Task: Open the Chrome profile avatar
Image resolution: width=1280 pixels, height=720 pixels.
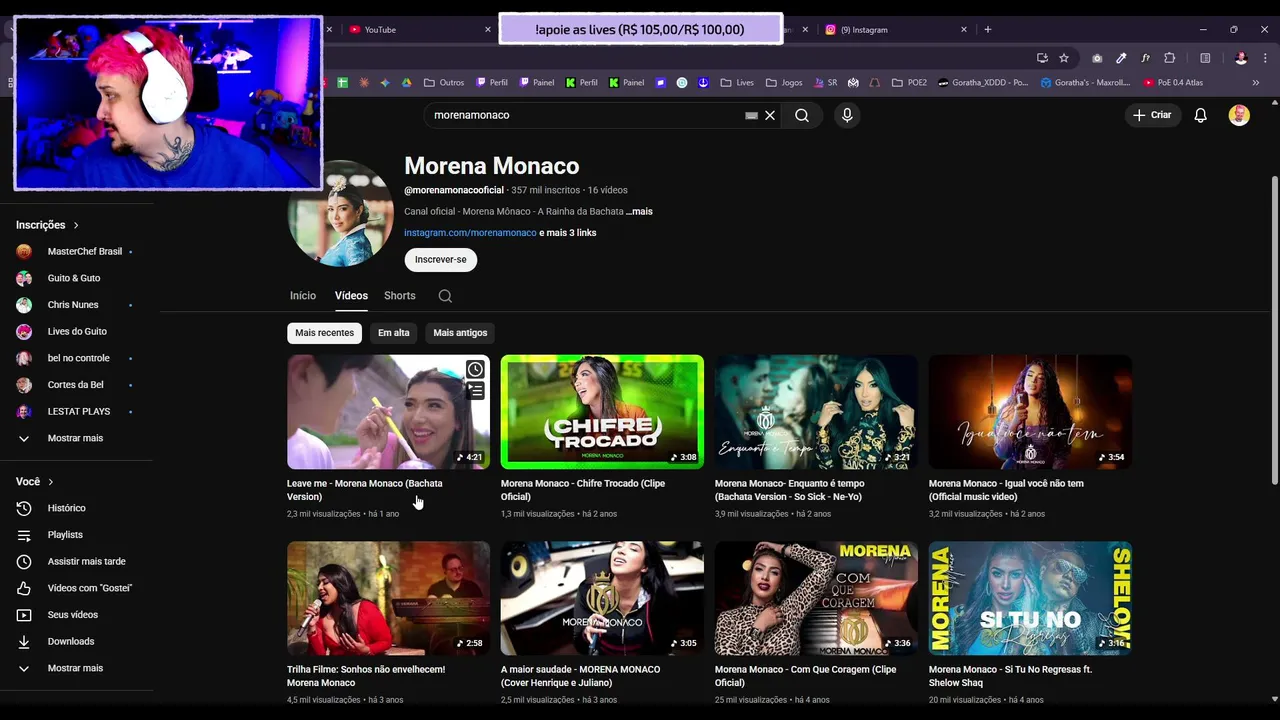Action: click(1241, 58)
